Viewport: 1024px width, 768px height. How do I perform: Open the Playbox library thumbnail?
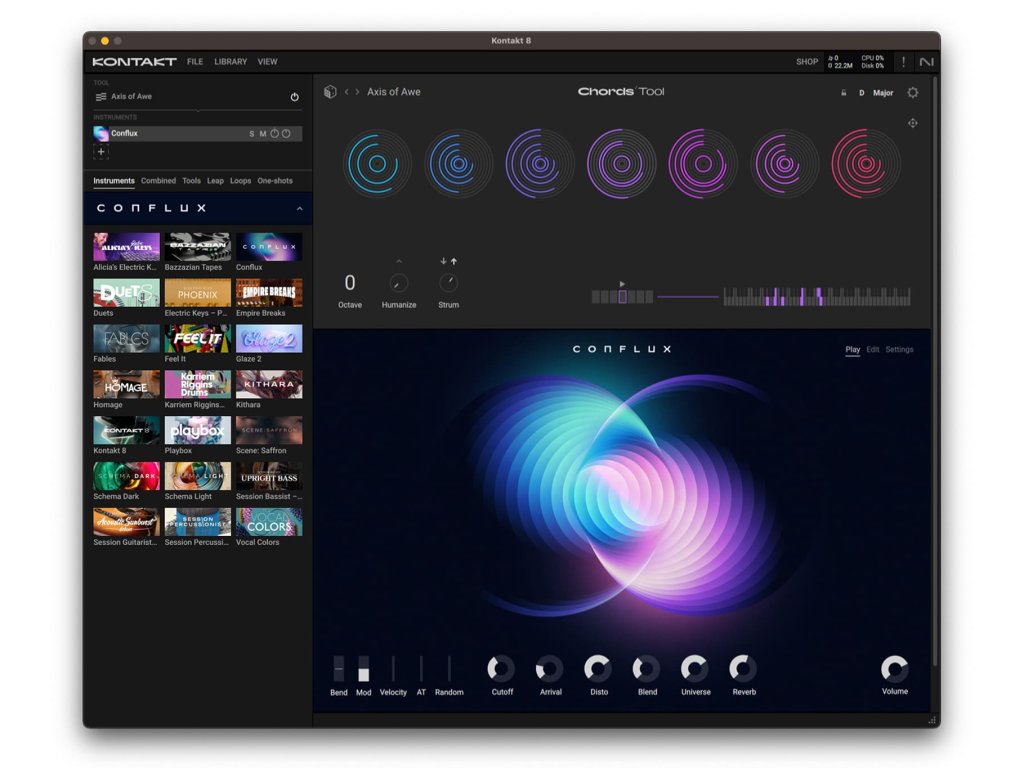(198, 430)
